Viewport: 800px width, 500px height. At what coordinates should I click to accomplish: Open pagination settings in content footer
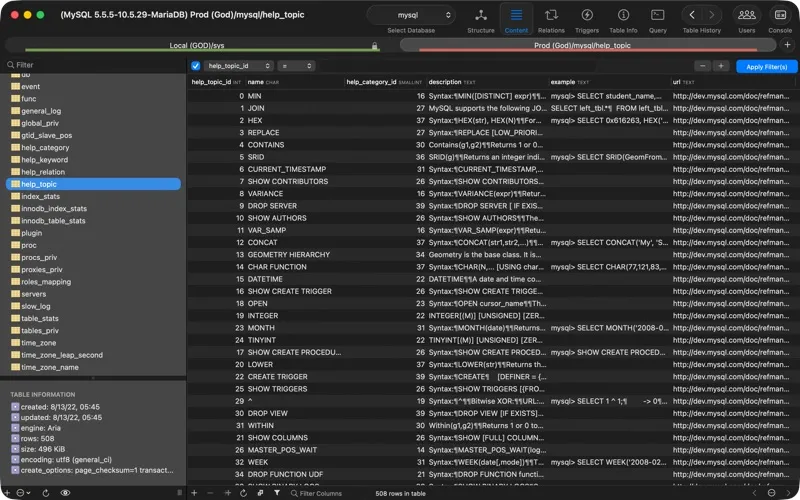coord(771,493)
